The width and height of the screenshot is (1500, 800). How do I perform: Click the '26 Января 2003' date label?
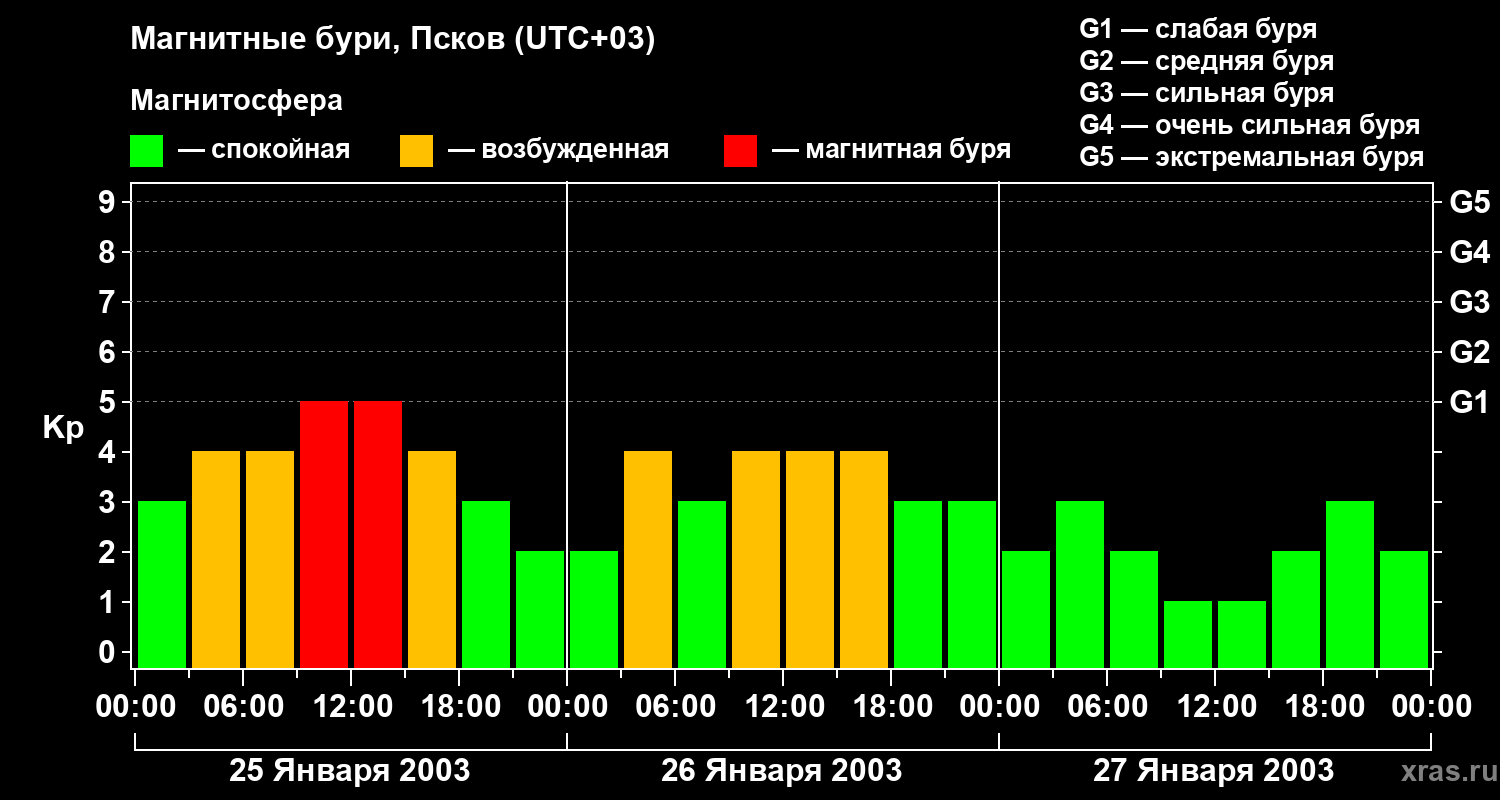[x=782, y=771]
